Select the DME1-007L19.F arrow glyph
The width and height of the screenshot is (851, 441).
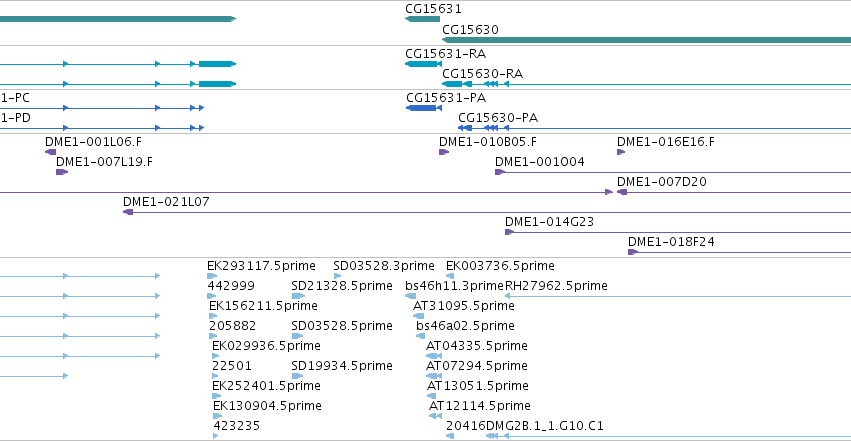pos(62,172)
